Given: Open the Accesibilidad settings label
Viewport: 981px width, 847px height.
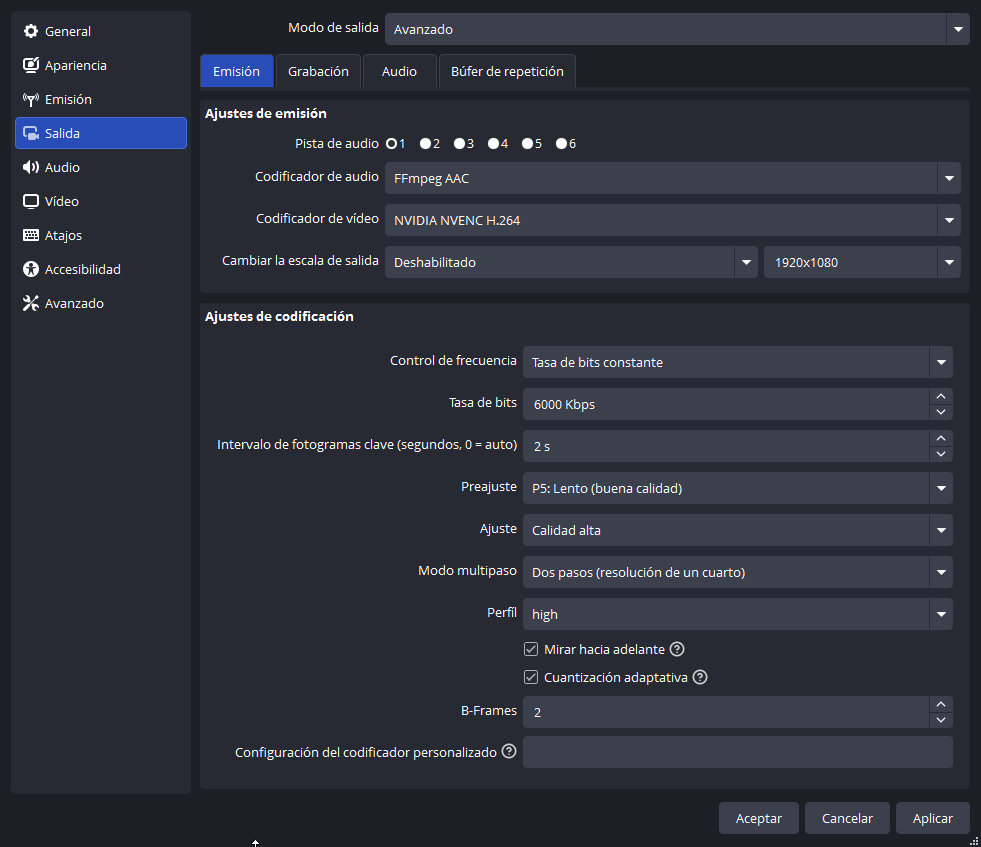Looking at the screenshot, I should [83, 269].
